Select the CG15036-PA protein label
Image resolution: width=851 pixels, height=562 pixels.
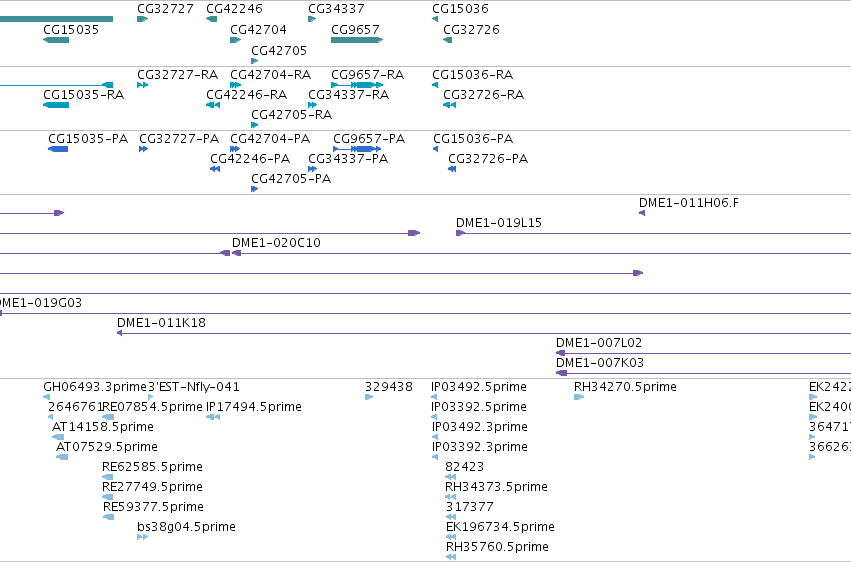(x=473, y=139)
